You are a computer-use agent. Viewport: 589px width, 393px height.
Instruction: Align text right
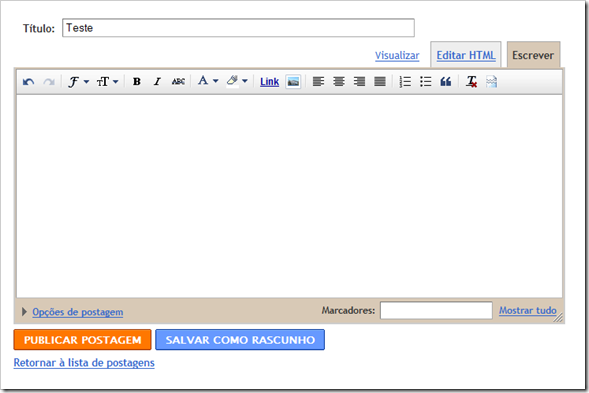[359, 82]
